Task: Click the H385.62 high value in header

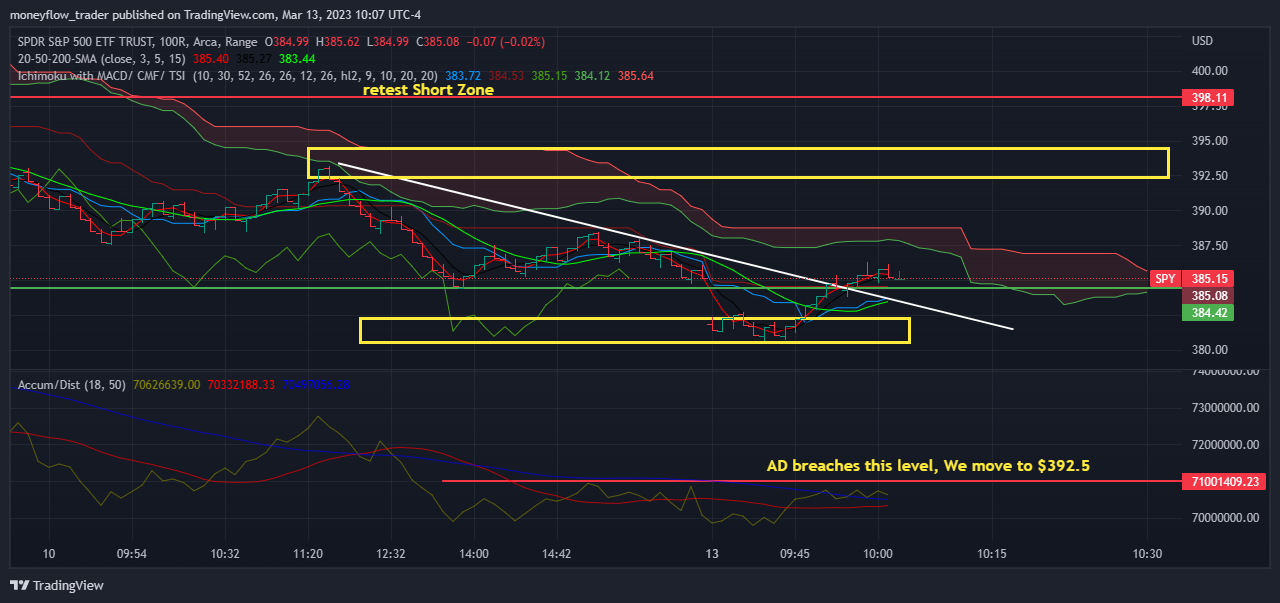Action: [338, 41]
